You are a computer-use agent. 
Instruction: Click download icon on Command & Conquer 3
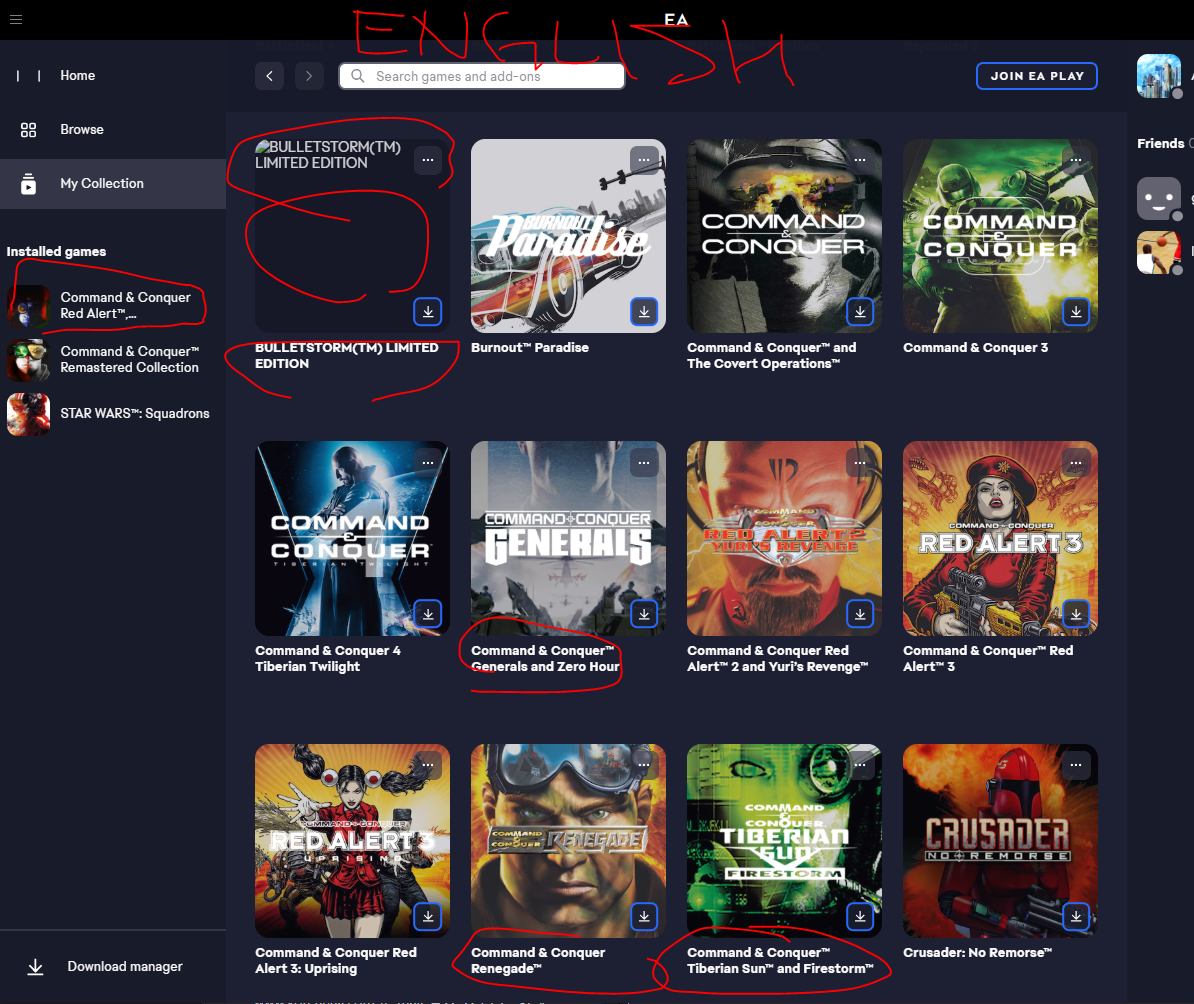pos(1076,312)
